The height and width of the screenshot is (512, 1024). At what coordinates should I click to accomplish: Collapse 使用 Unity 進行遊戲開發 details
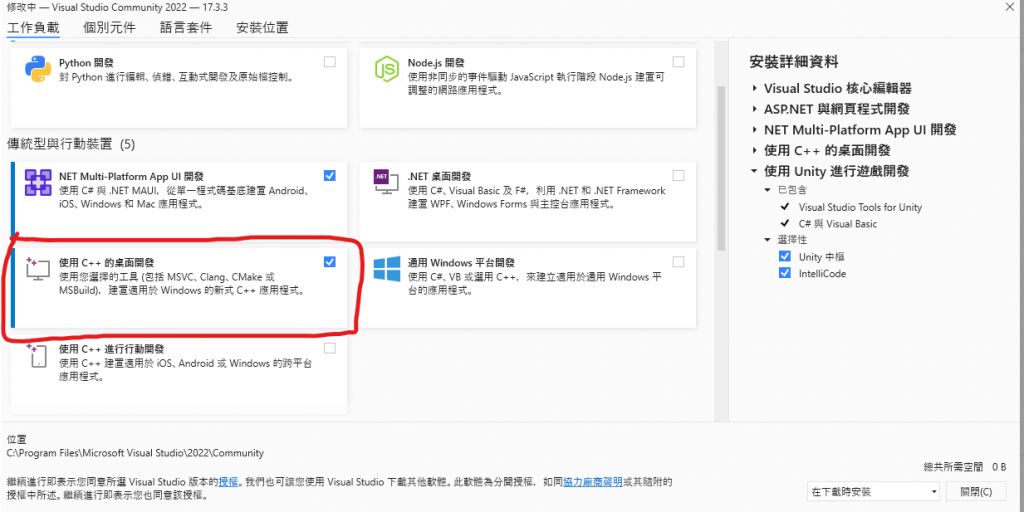(x=755, y=172)
